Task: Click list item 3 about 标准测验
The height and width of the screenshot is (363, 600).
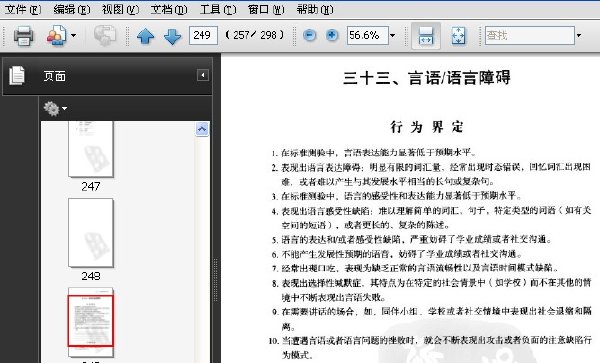Action: 396,196
